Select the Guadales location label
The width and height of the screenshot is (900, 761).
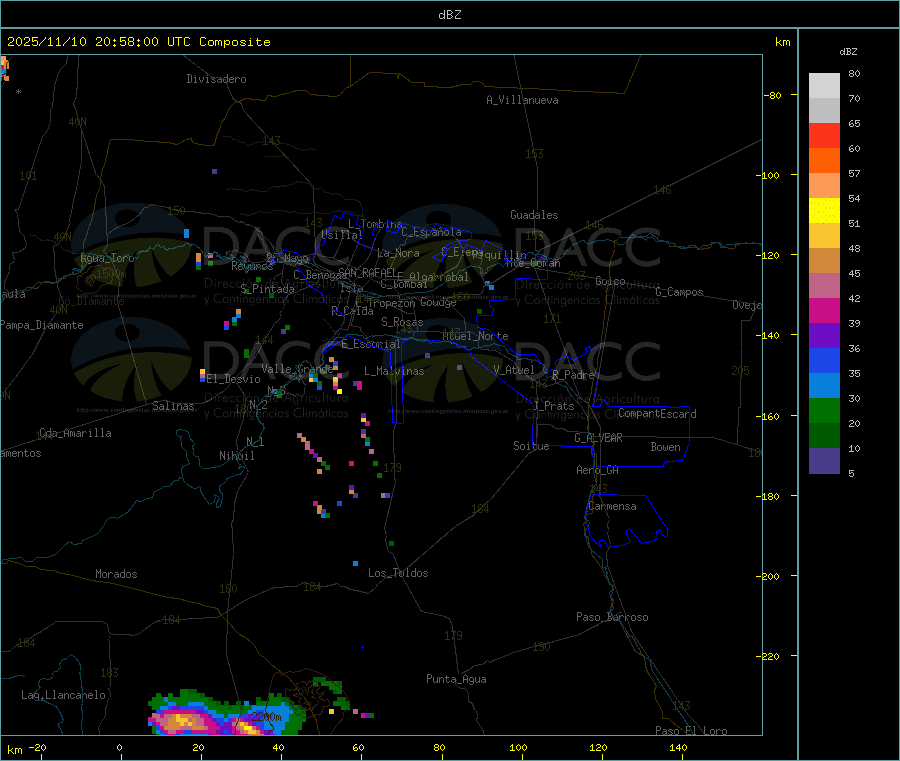(534, 215)
